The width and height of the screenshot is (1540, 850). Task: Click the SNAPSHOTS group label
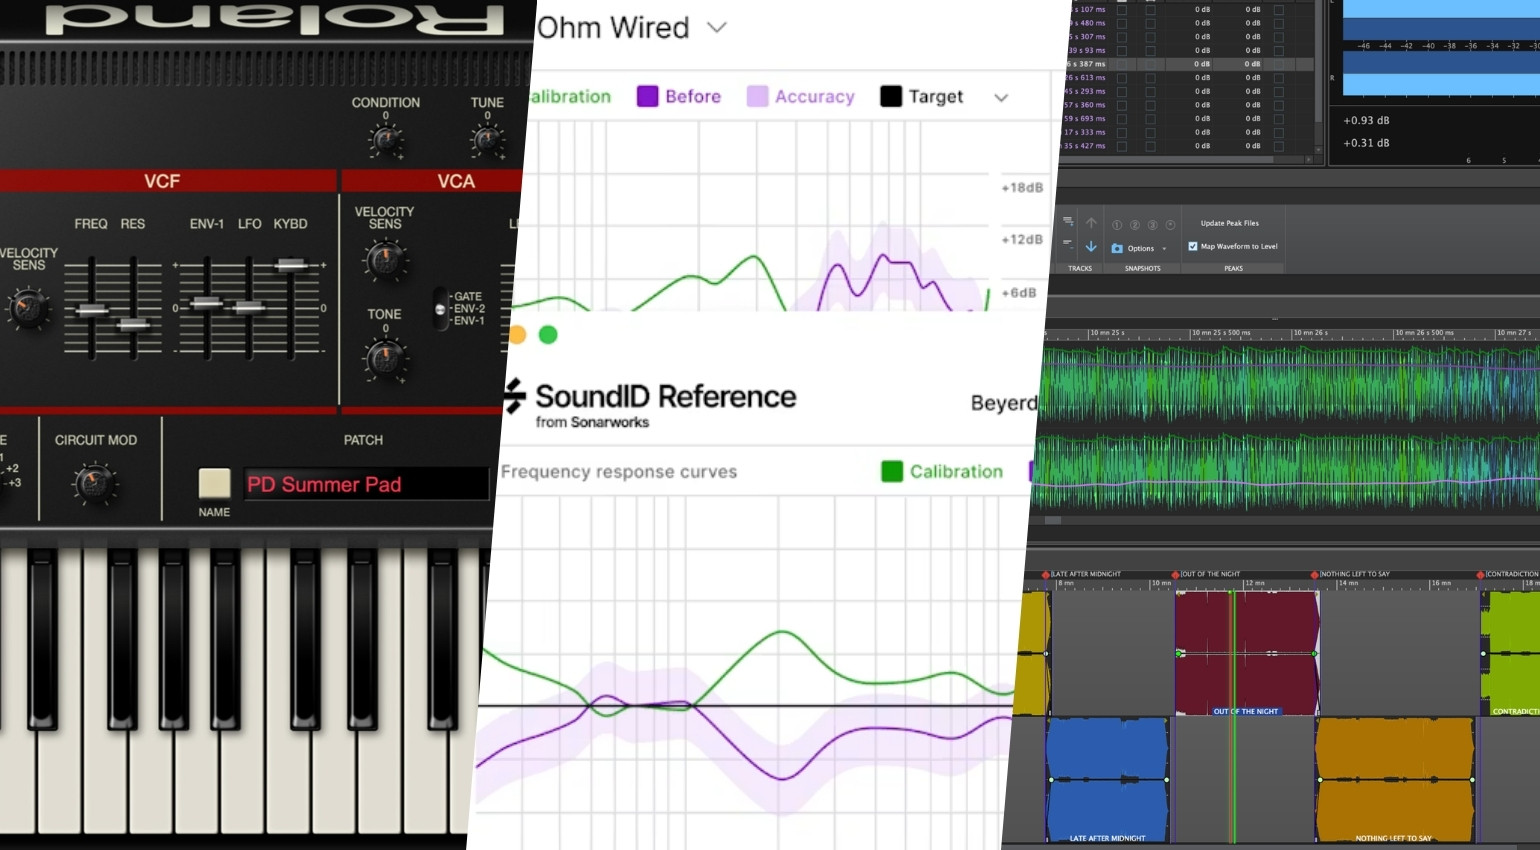(x=1143, y=268)
